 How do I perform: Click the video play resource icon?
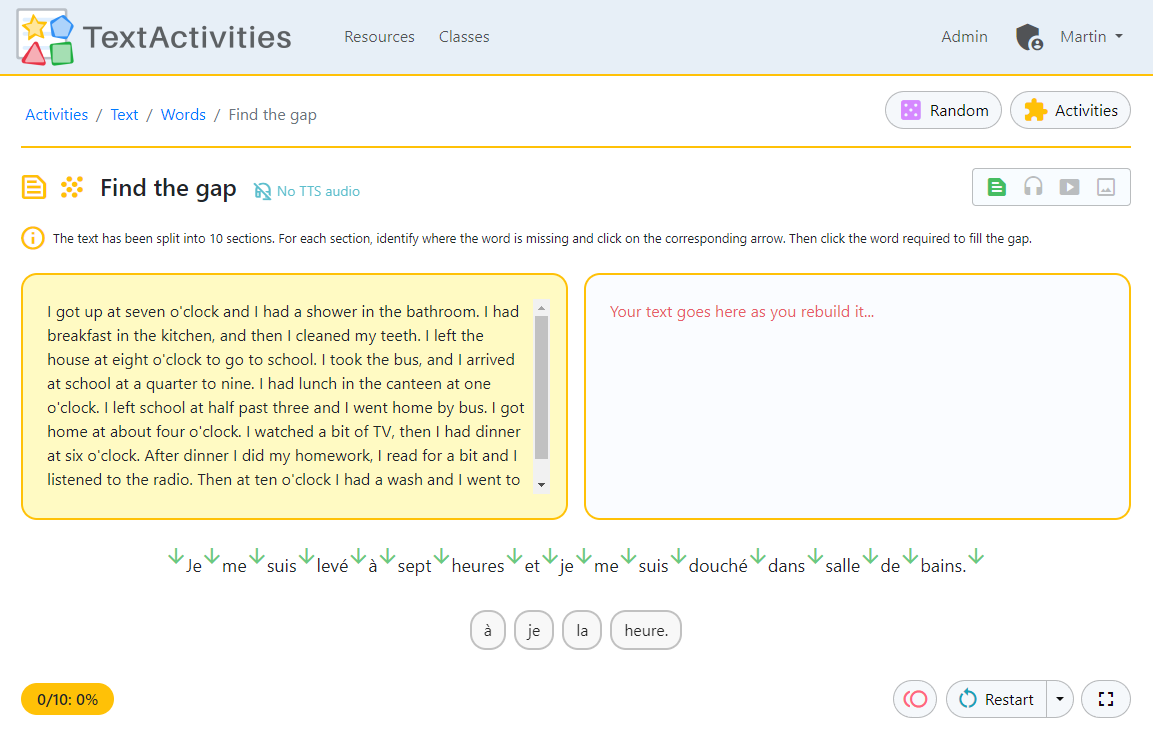tap(1069, 187)
